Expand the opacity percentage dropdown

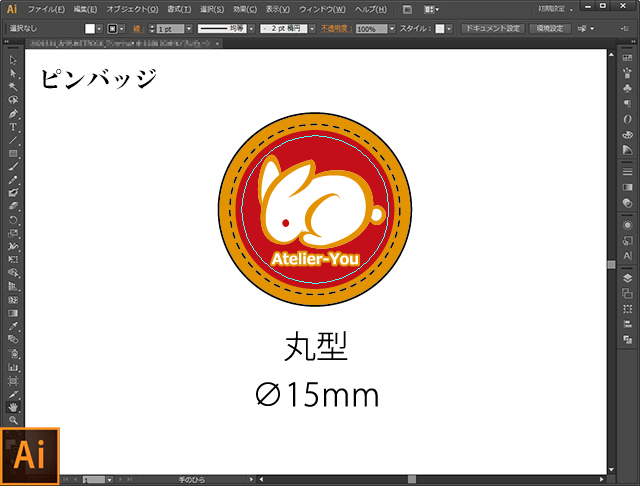pos(392,29)
